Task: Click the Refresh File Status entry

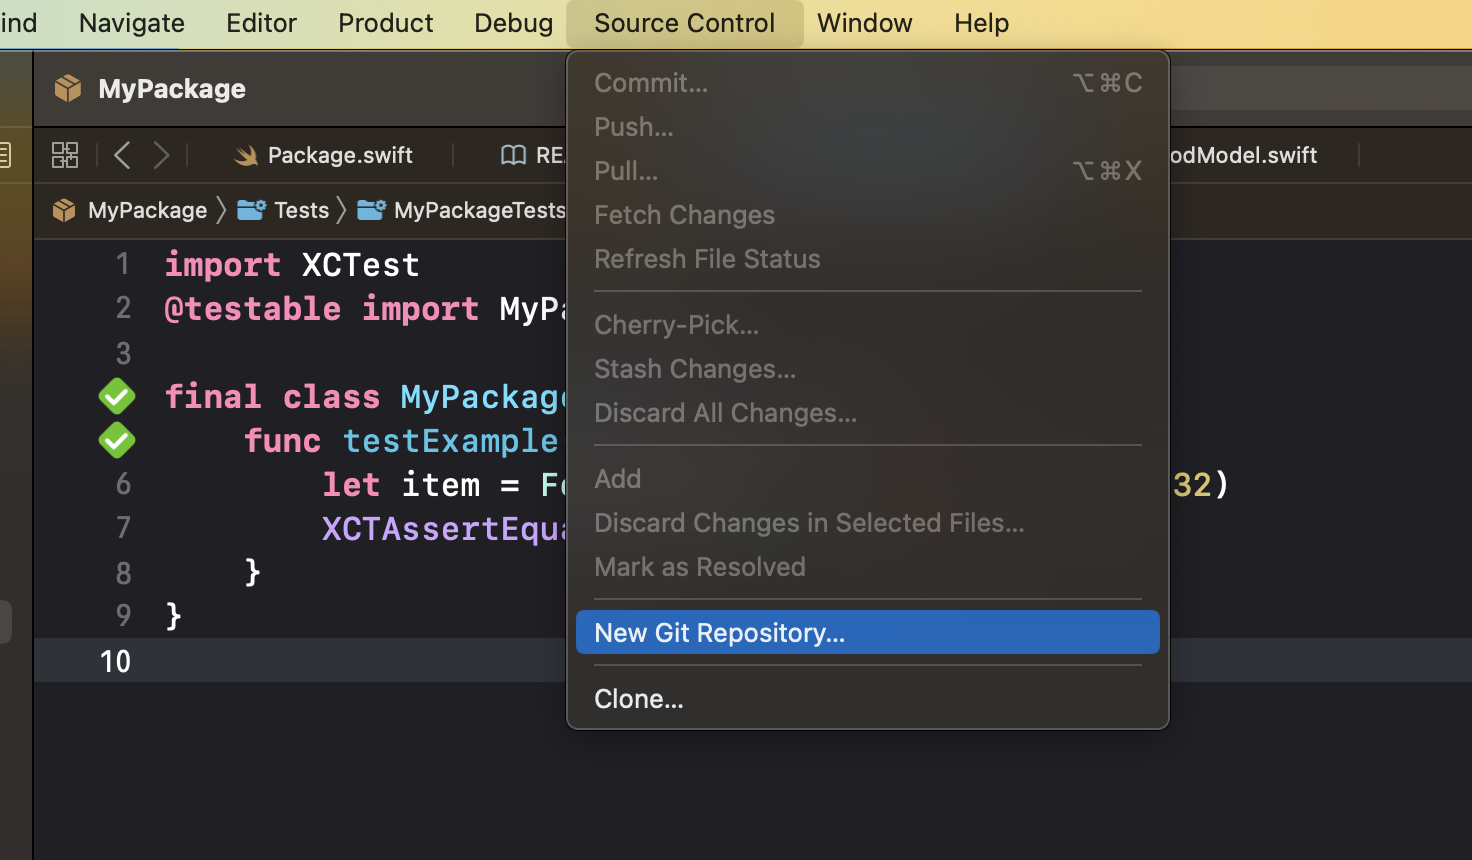Action: pos(868,259)
